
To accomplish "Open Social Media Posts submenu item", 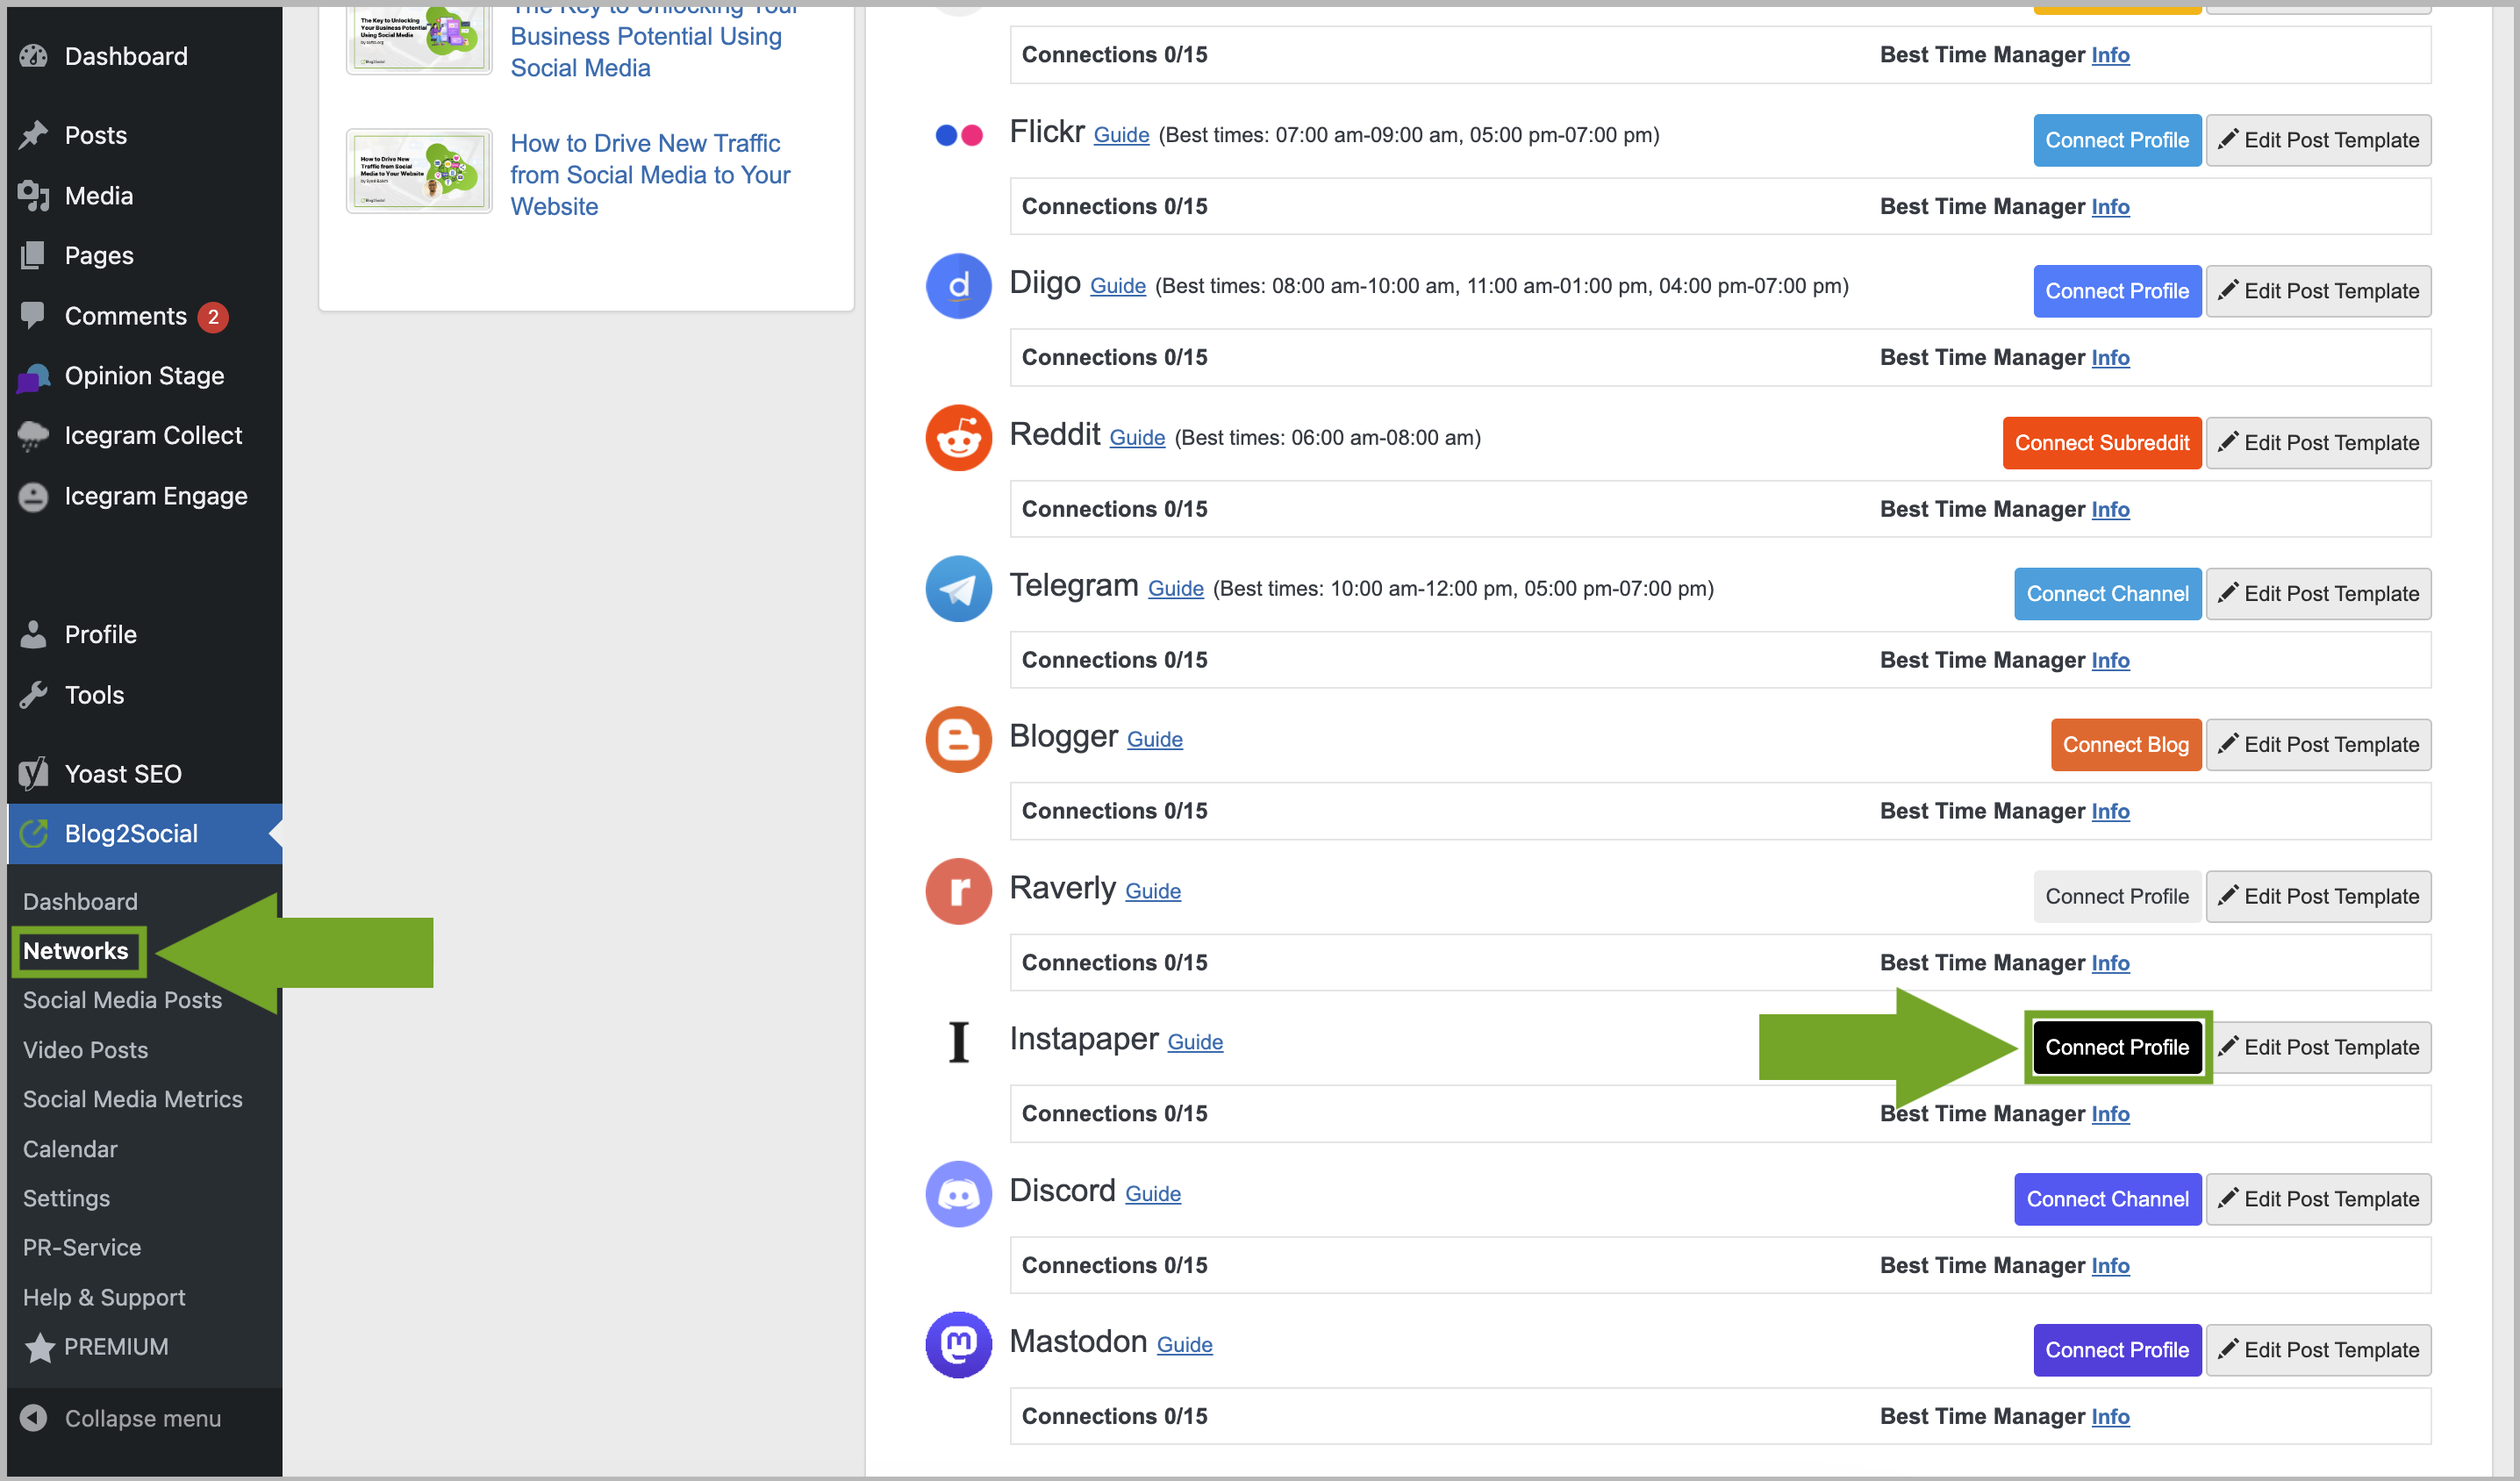I will [x=122, y=1000].
